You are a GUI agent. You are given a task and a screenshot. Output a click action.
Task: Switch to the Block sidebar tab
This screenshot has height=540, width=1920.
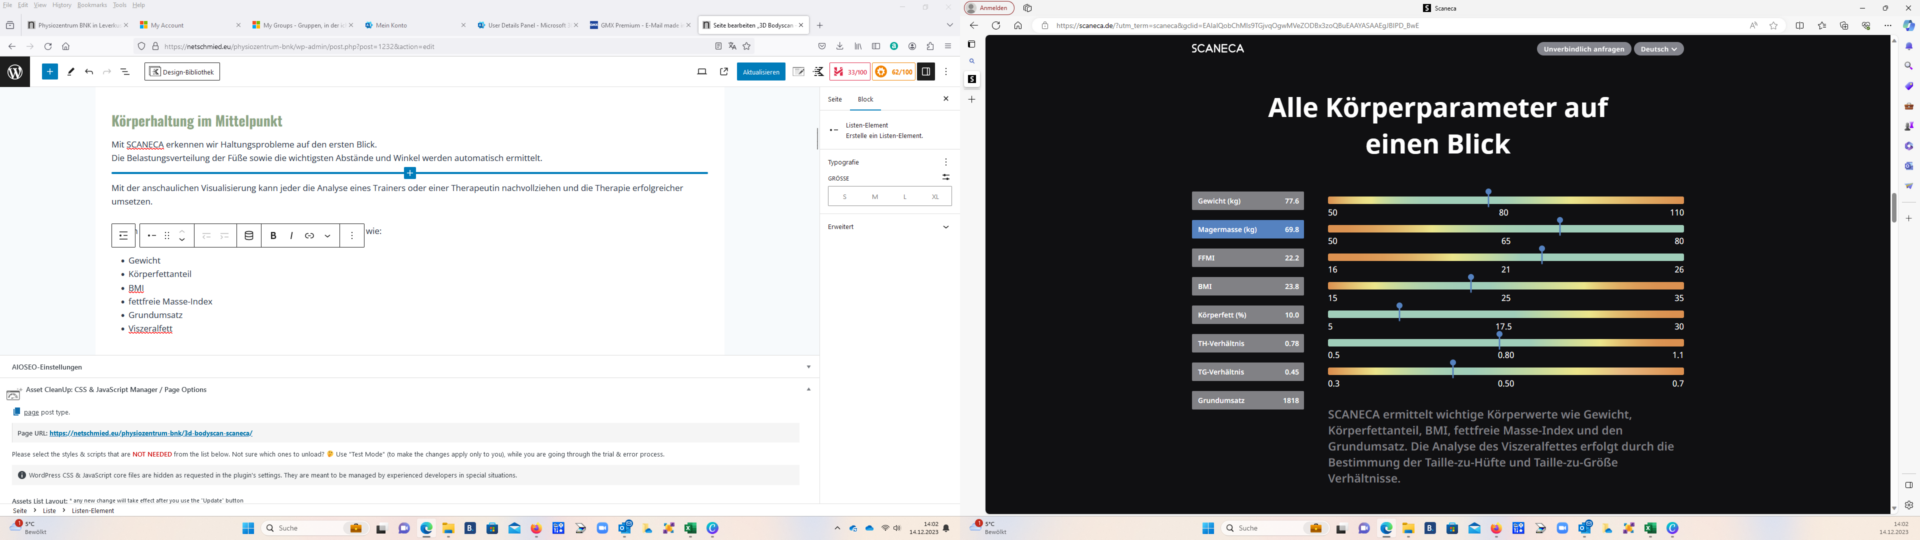[x=866, y=99]
